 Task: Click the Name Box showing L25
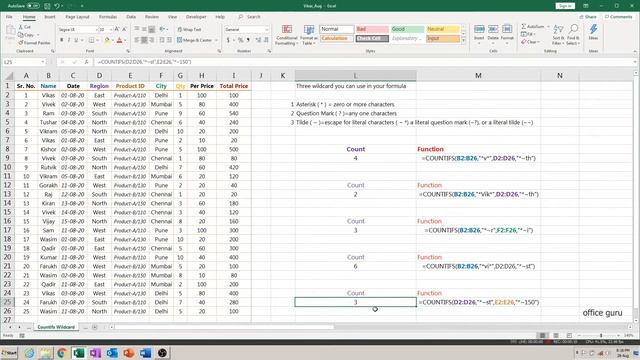(x=24, y=62)
